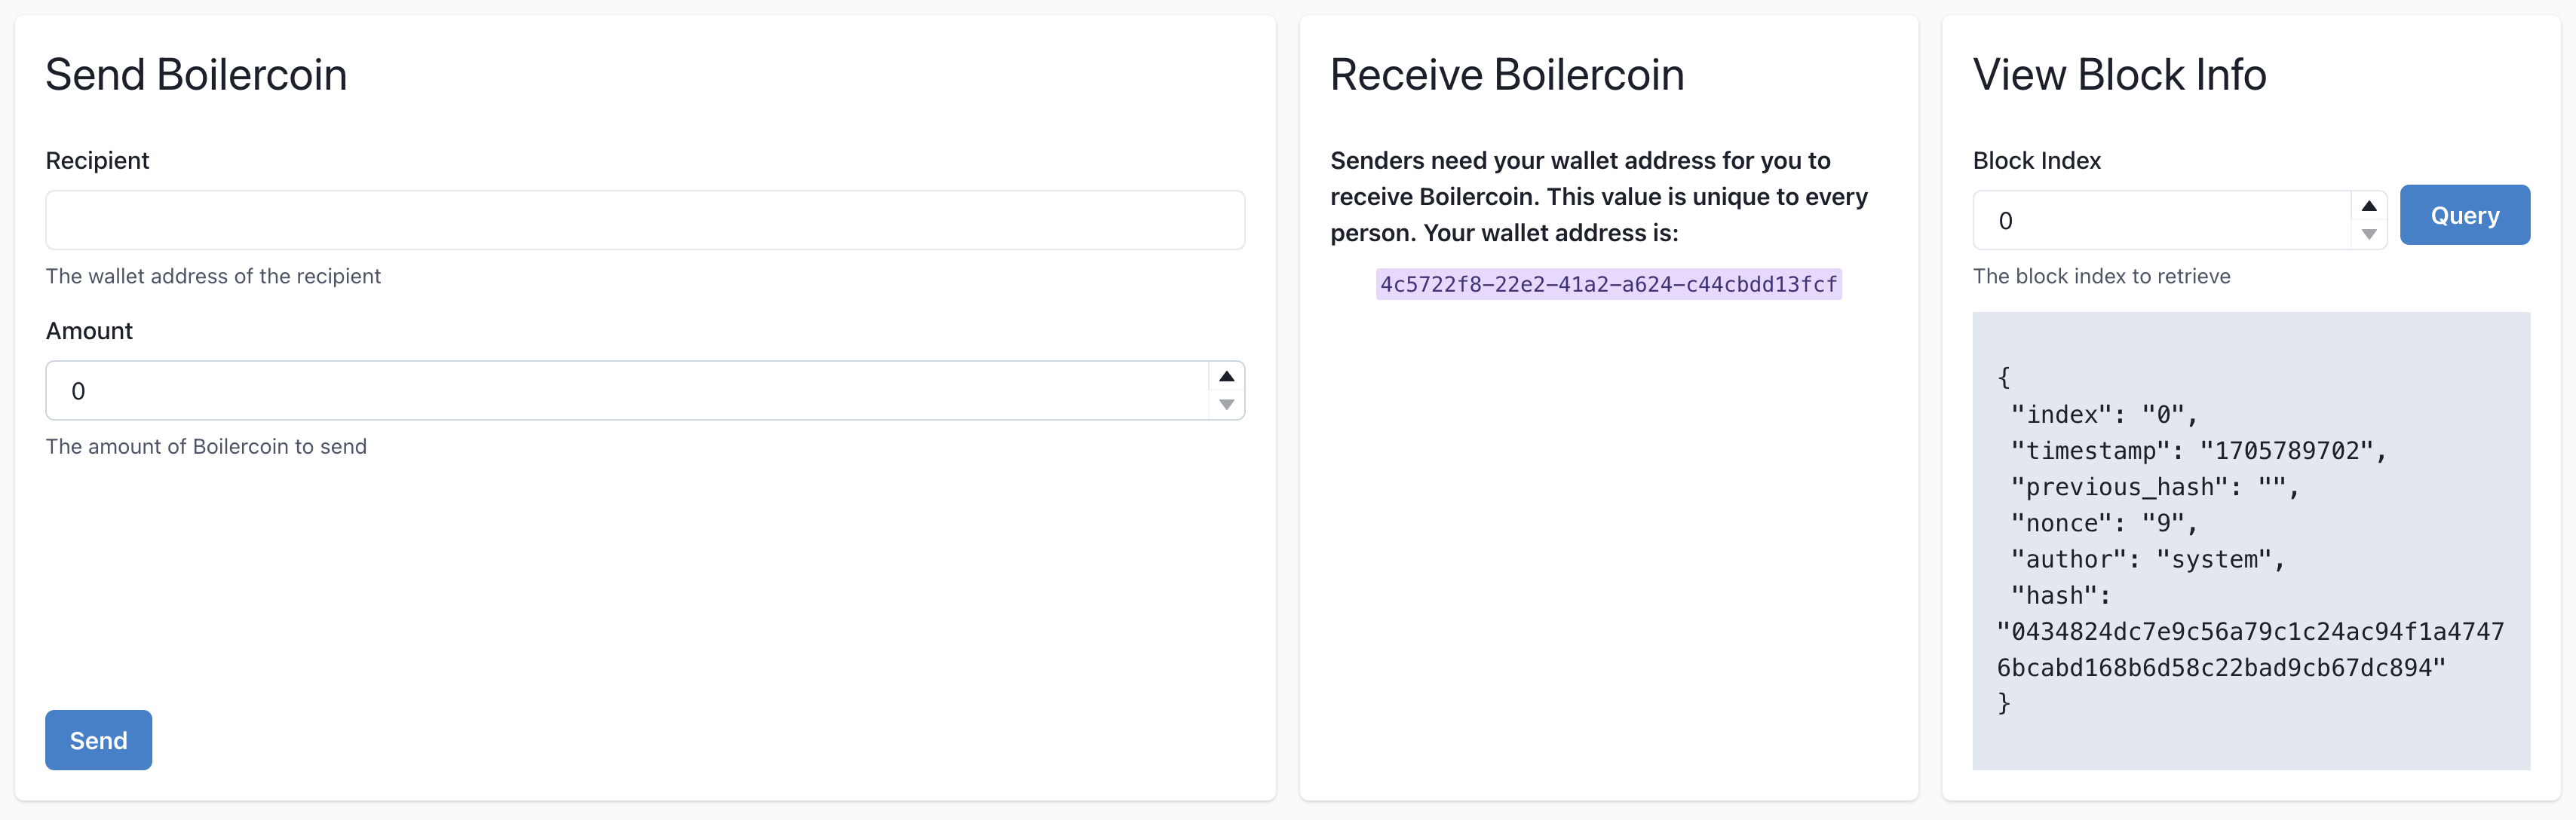This screenshot has height=820, width=2576.
Task: Click the Receive Boilercoin heading
Action: pos(1506,75)
